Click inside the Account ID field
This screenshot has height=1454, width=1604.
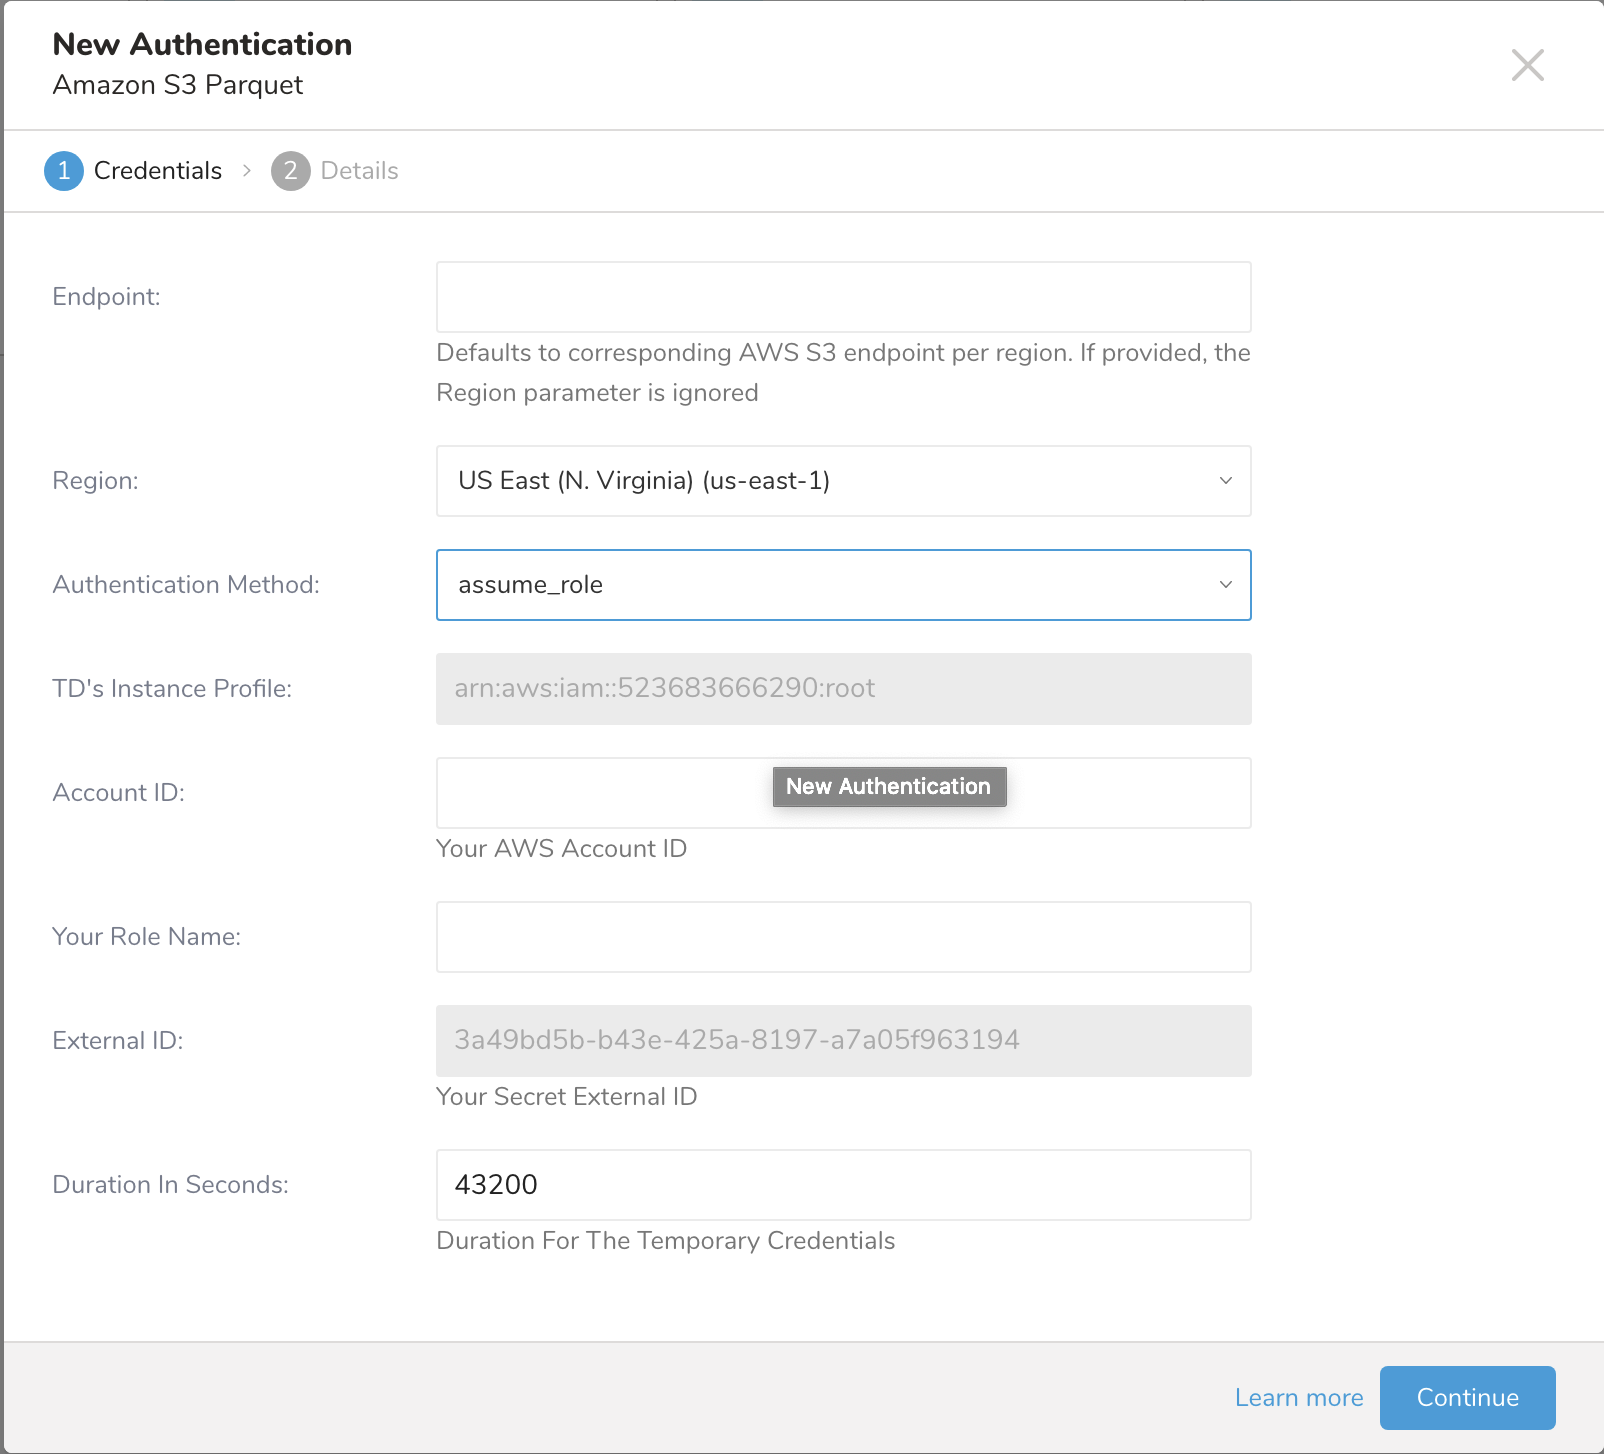[600, 793]
